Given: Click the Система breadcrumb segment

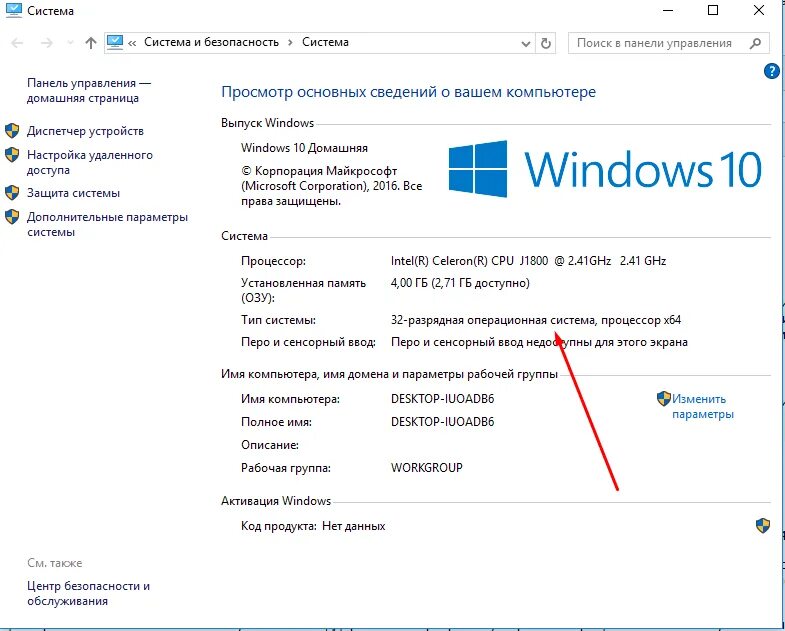Looking at the screenshot, I should (x=325, y=42).
